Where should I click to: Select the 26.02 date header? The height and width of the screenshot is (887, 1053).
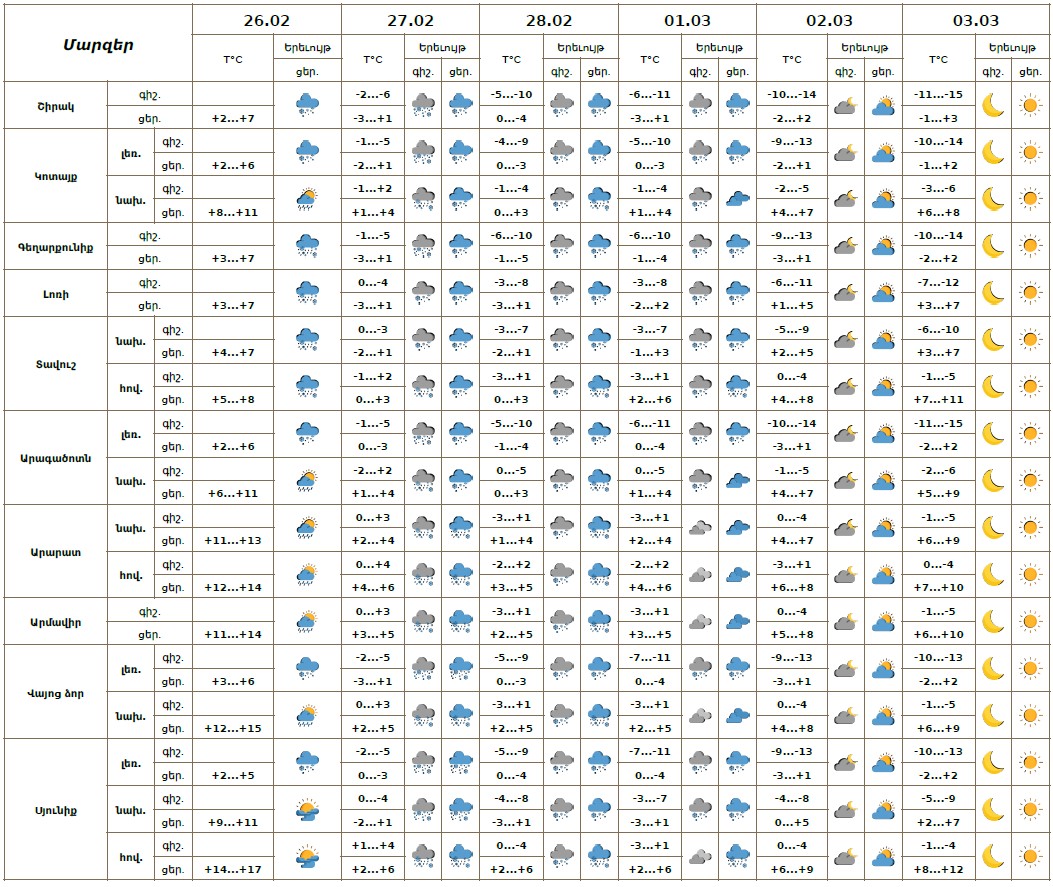pyautogui.click(x=267, y=20)
